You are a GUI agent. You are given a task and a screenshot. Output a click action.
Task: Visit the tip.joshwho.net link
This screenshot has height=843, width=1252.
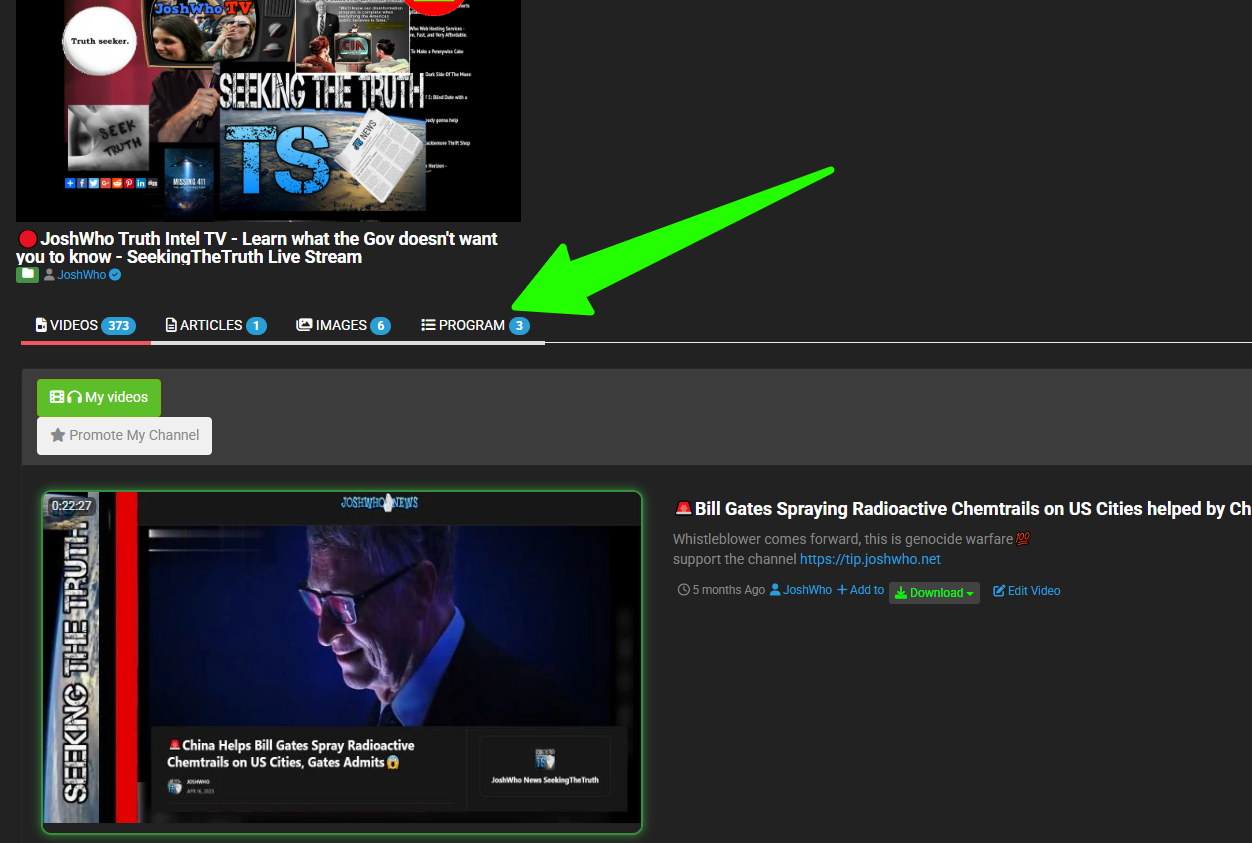tap(870, 559)
